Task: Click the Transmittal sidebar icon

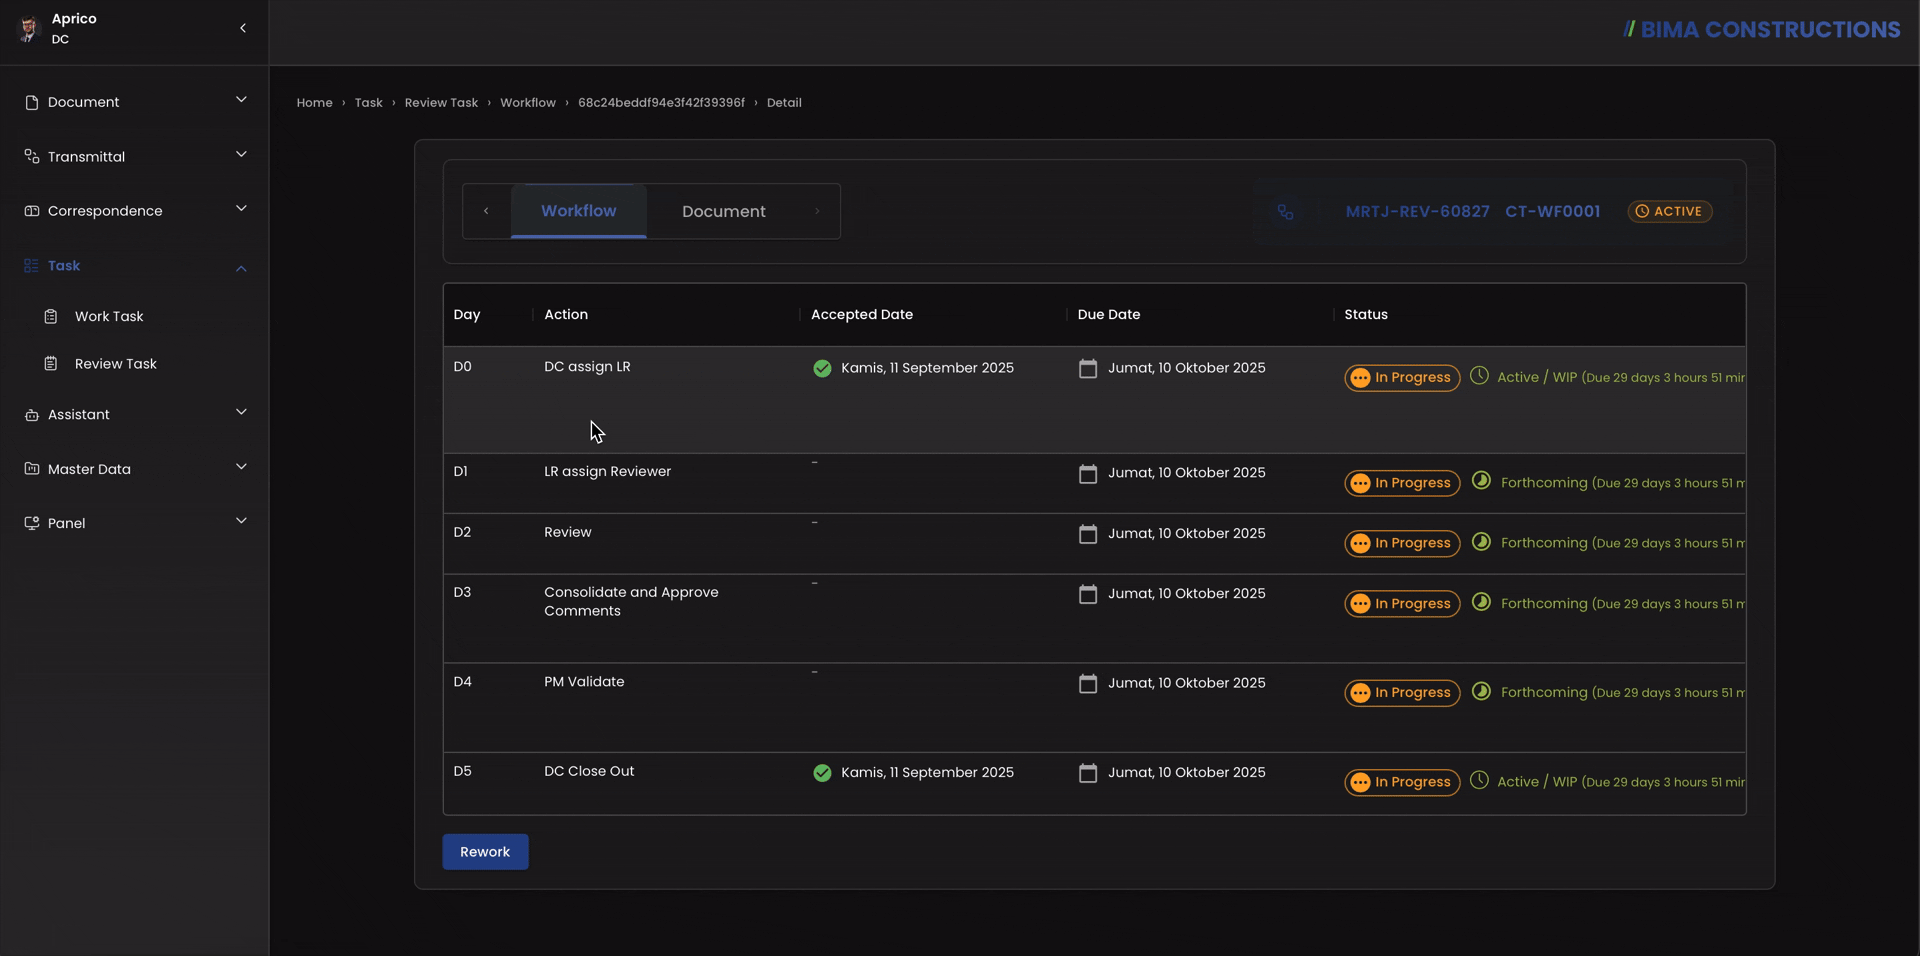Action: pos(31,157)
